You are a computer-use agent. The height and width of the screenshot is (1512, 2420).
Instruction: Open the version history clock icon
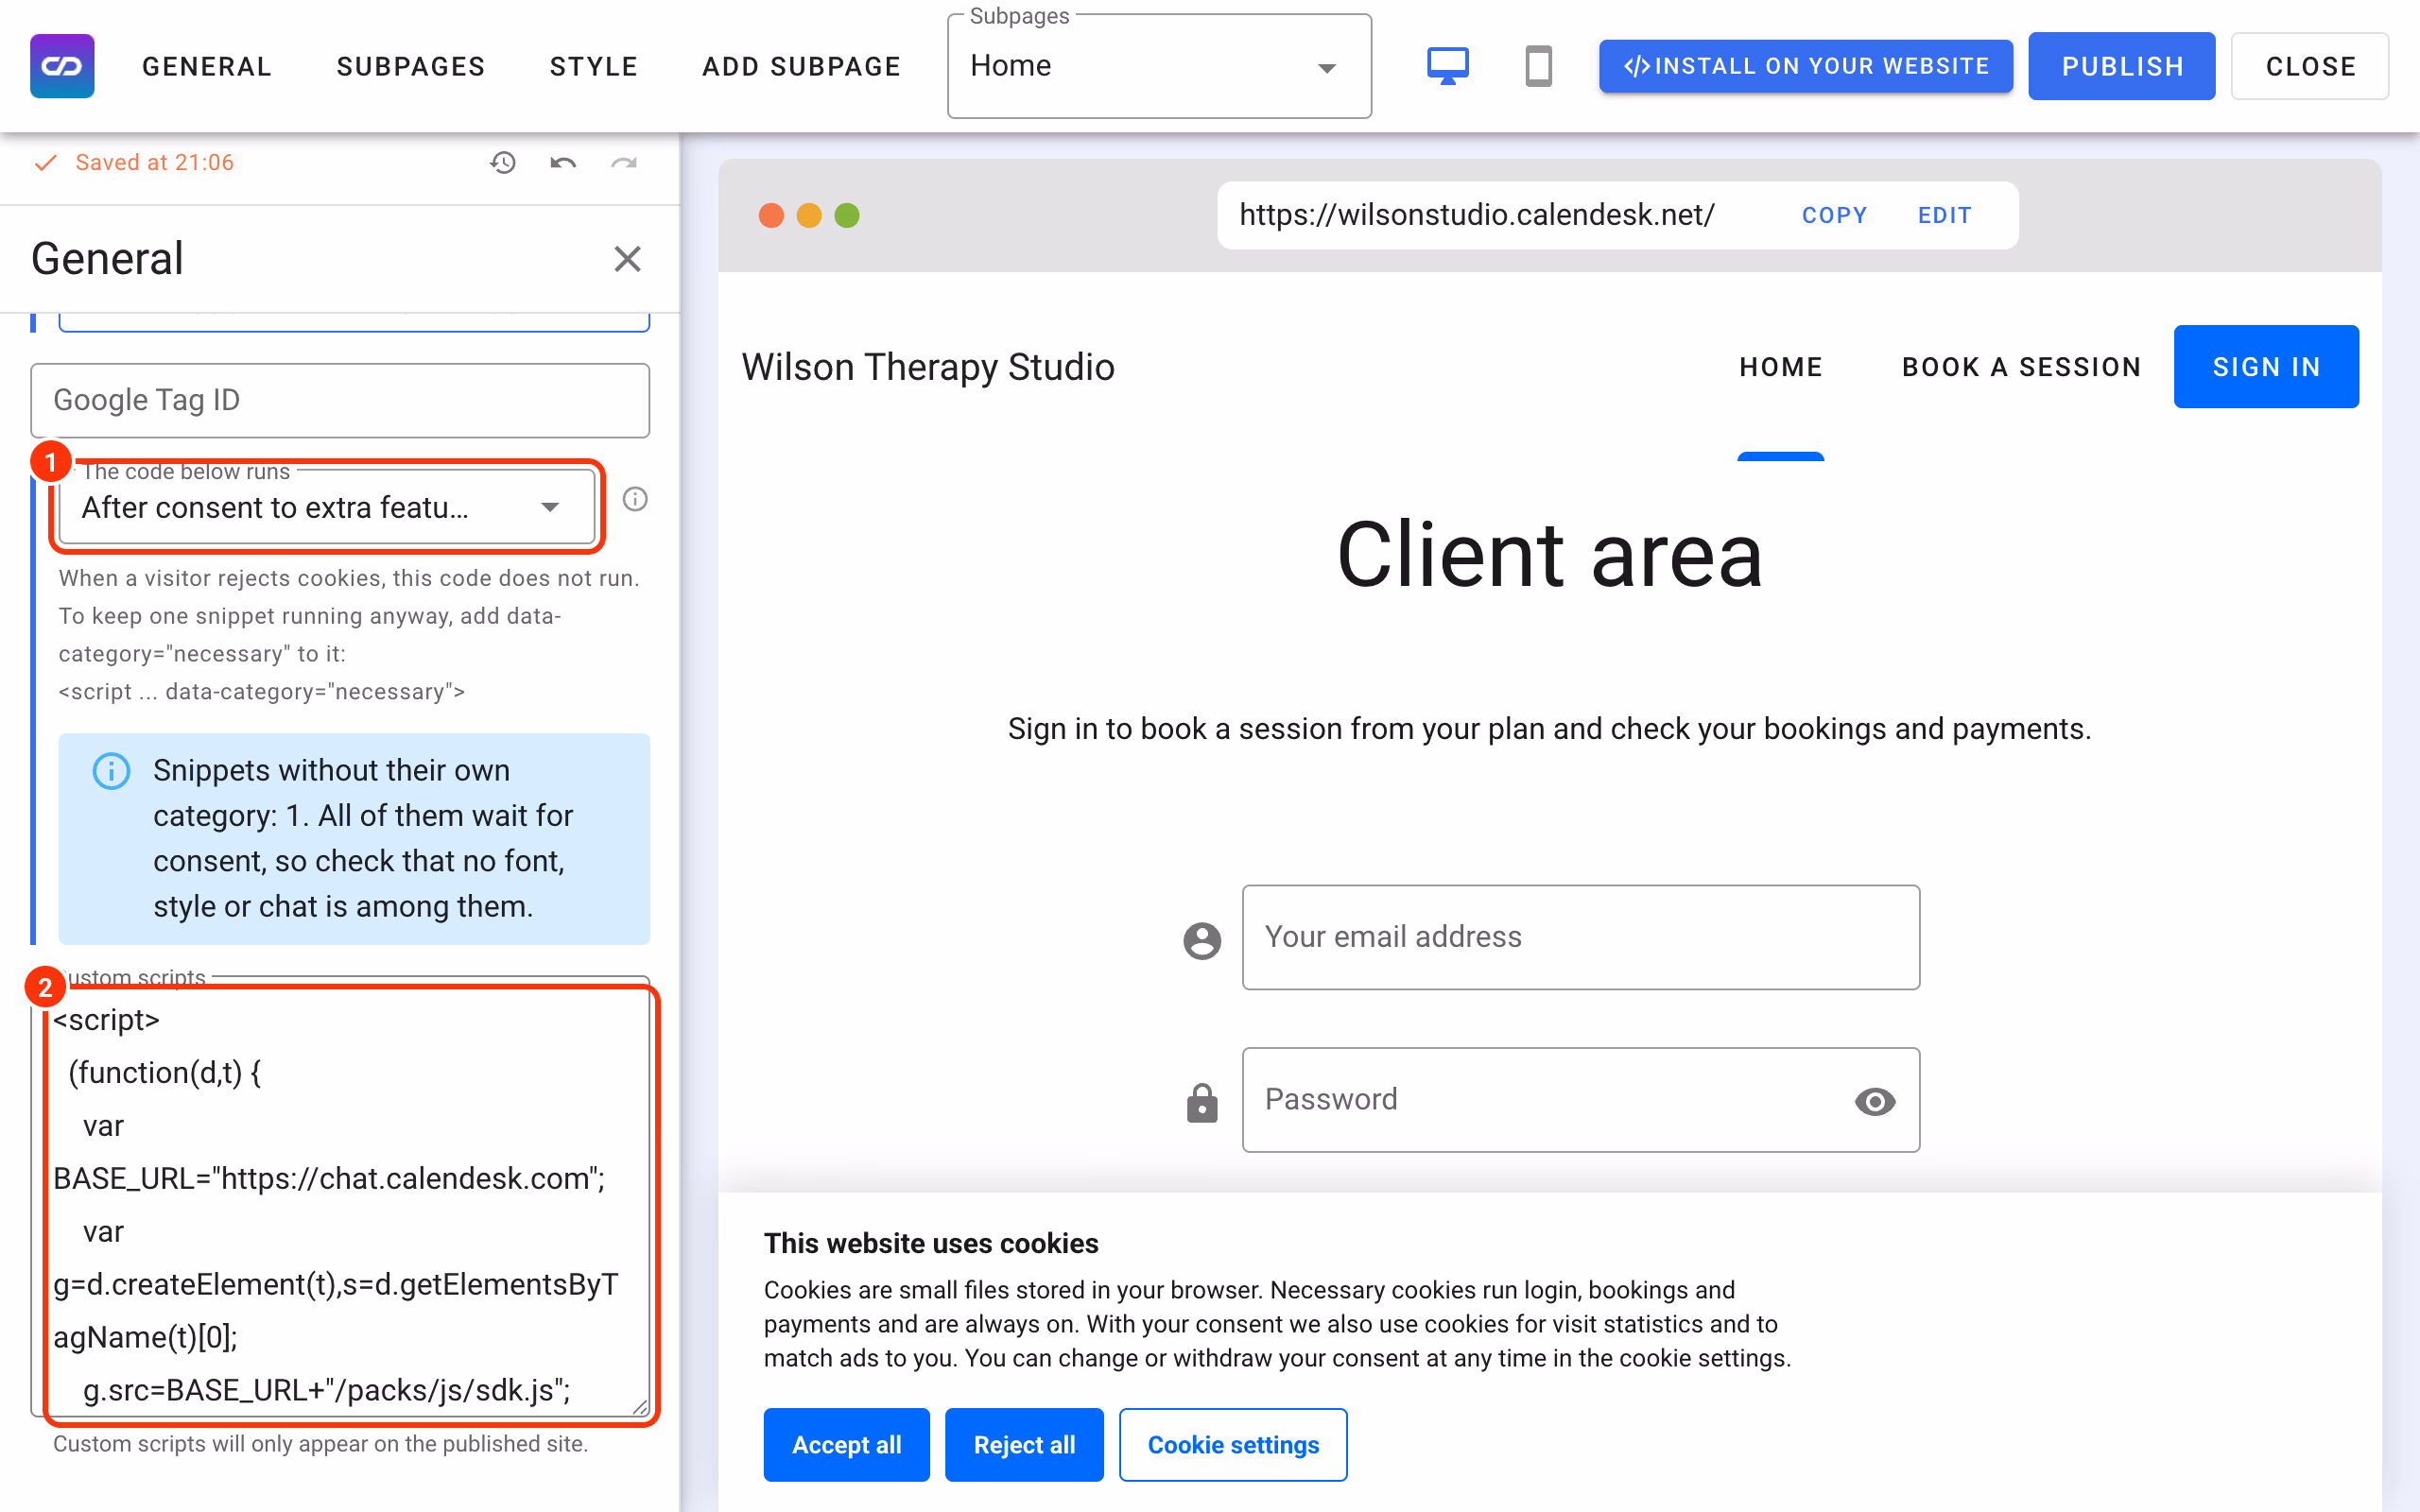point(503,163)
